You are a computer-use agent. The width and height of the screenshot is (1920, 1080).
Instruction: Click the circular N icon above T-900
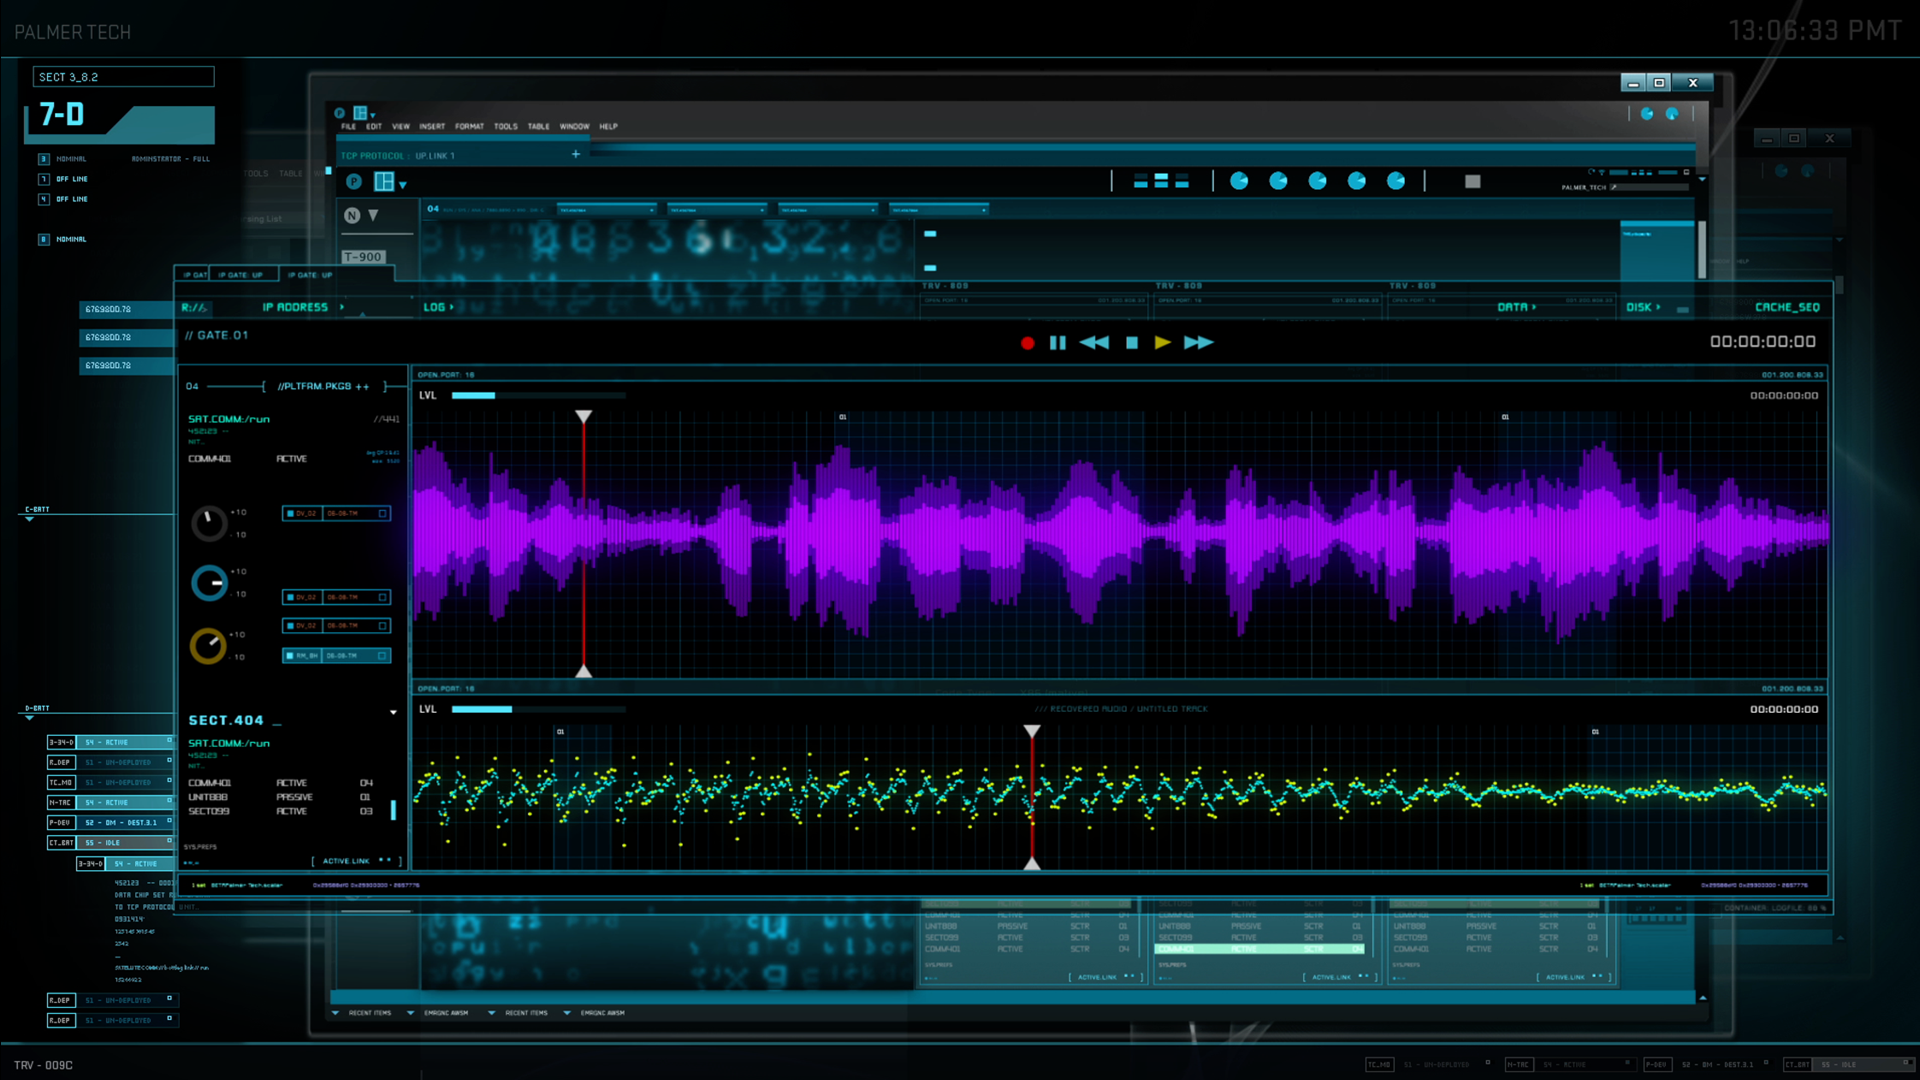pyautogui.click(x=352, y=215)
